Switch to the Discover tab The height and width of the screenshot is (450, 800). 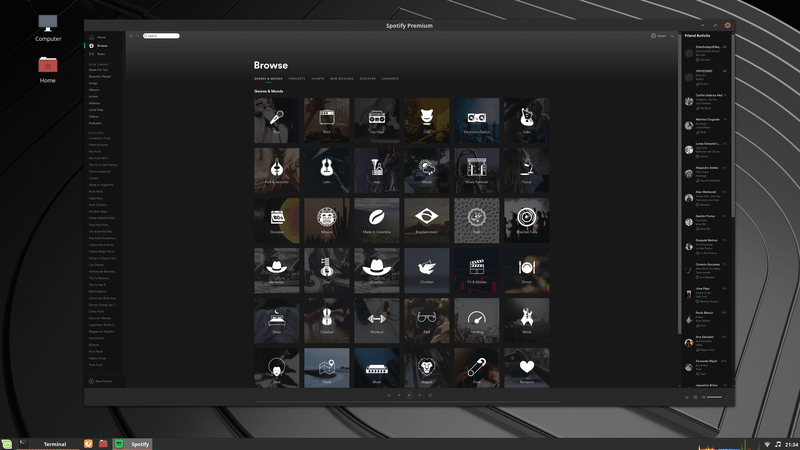tap(368, 79)
